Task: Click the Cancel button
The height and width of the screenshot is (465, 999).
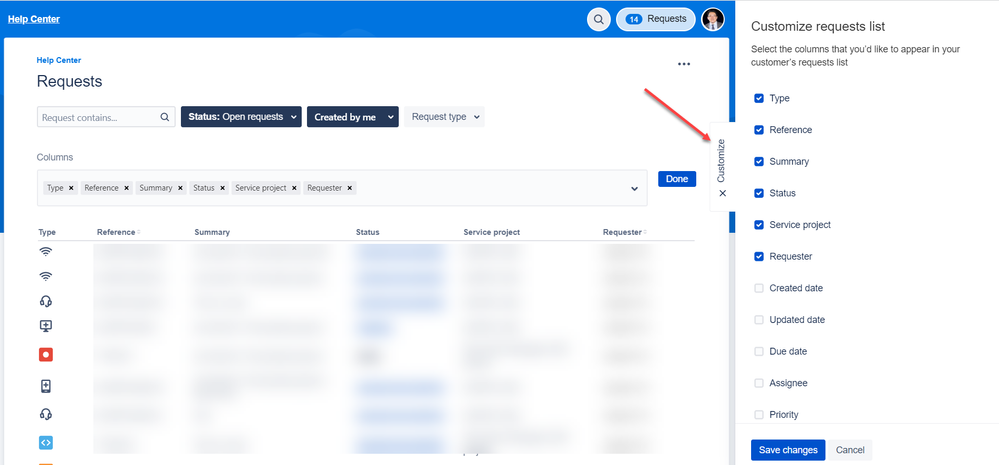Action: [850, 450]
